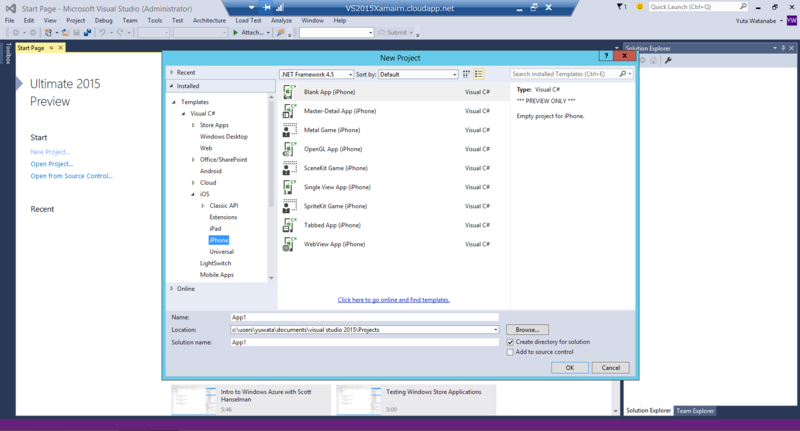Viewport: 800px width, 431px height.
Task: Open Testing Windows Store Applications video thumbnail
Action: pyautogui.click(x=359, y=400)
